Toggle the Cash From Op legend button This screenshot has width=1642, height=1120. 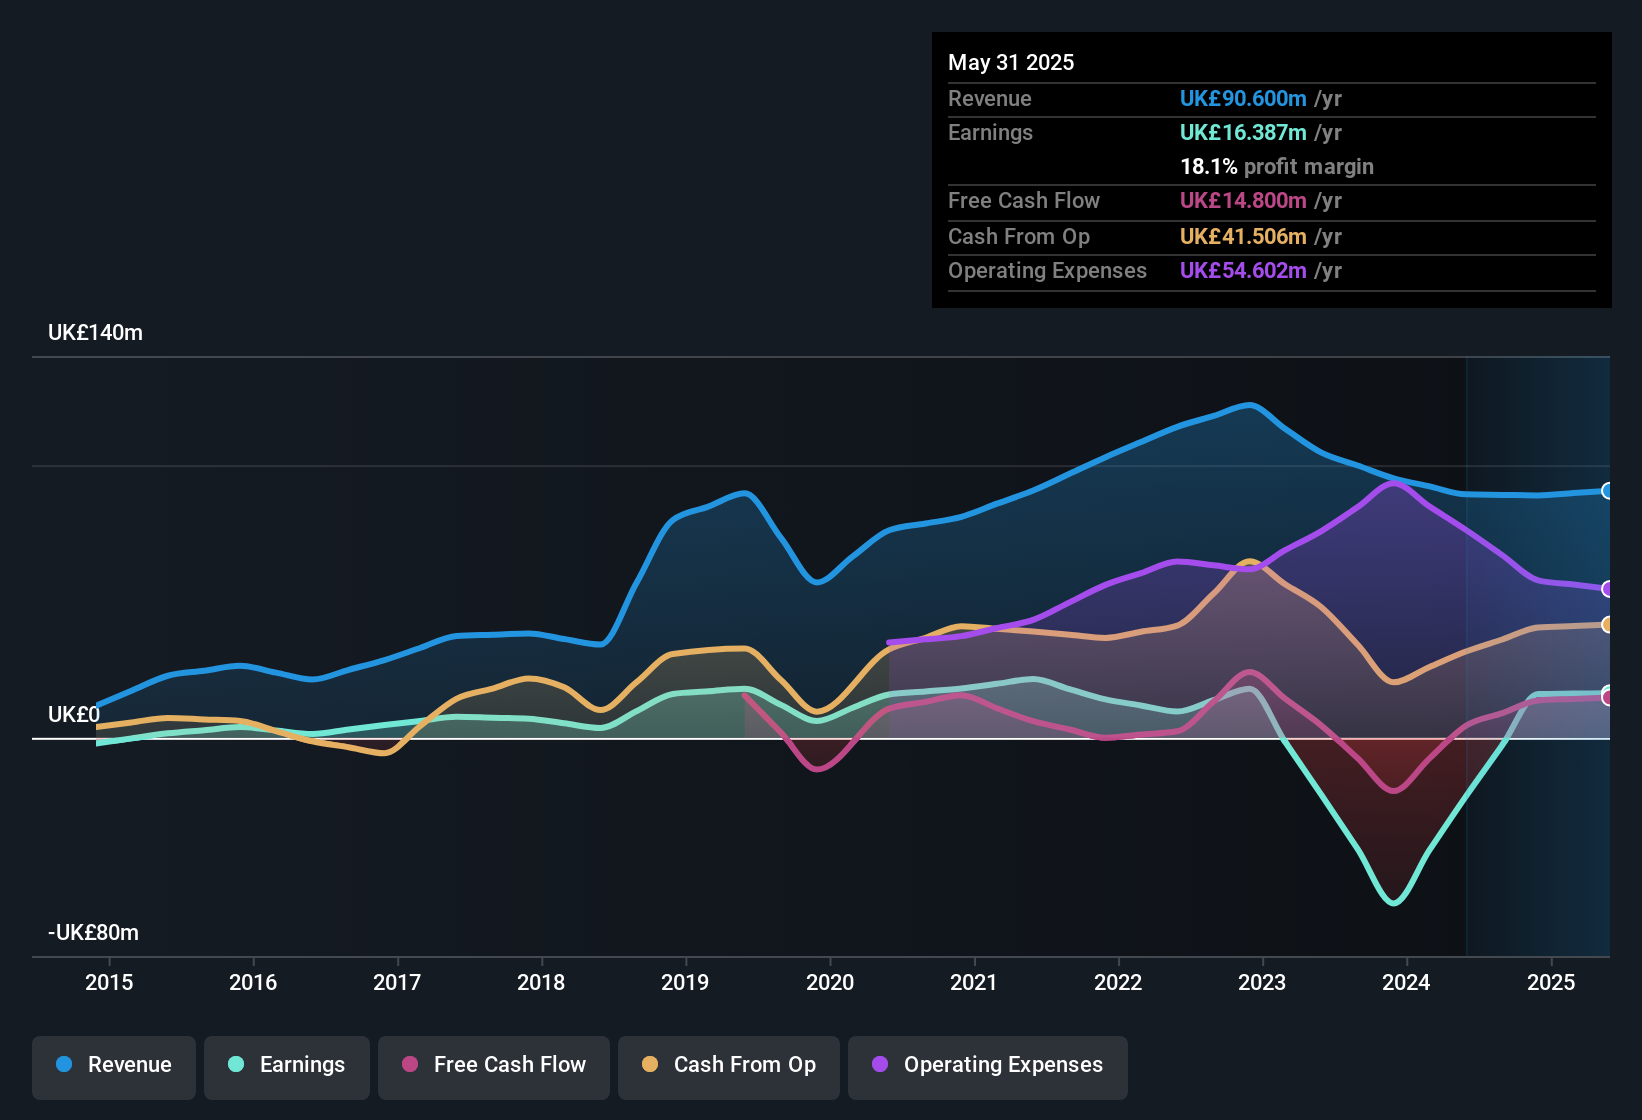pyautogui.click(x=729, y=1066)
